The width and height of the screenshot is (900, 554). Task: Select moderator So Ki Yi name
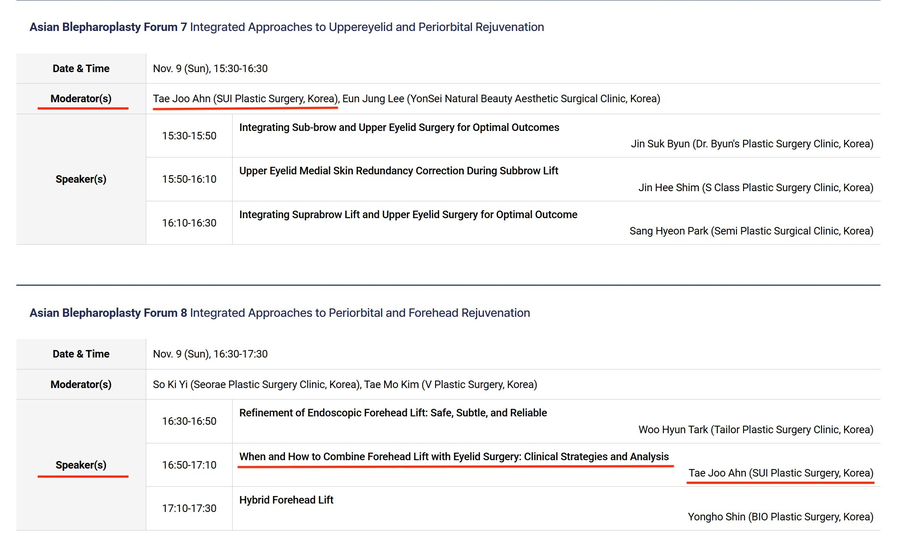click(x=256, y=384)
